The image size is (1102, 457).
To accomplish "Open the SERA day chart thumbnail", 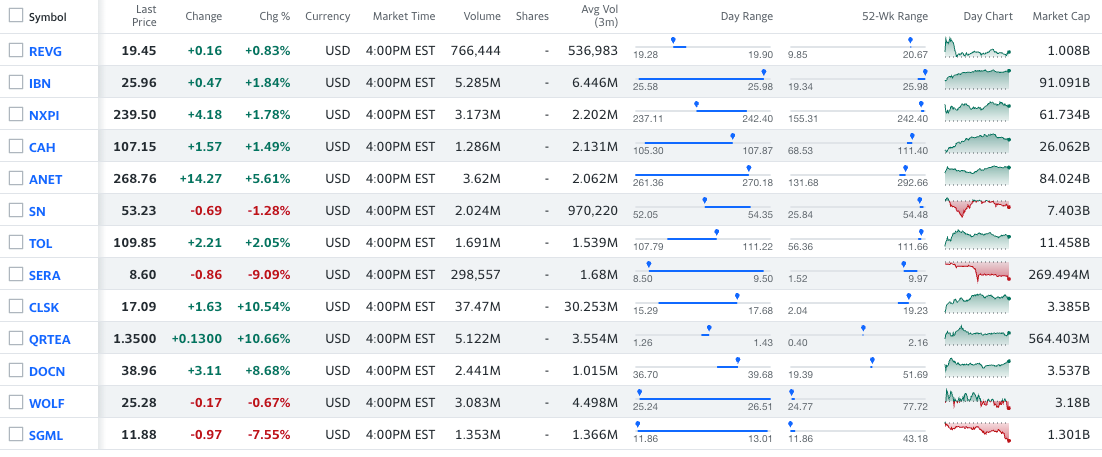I will coord(978,271).
